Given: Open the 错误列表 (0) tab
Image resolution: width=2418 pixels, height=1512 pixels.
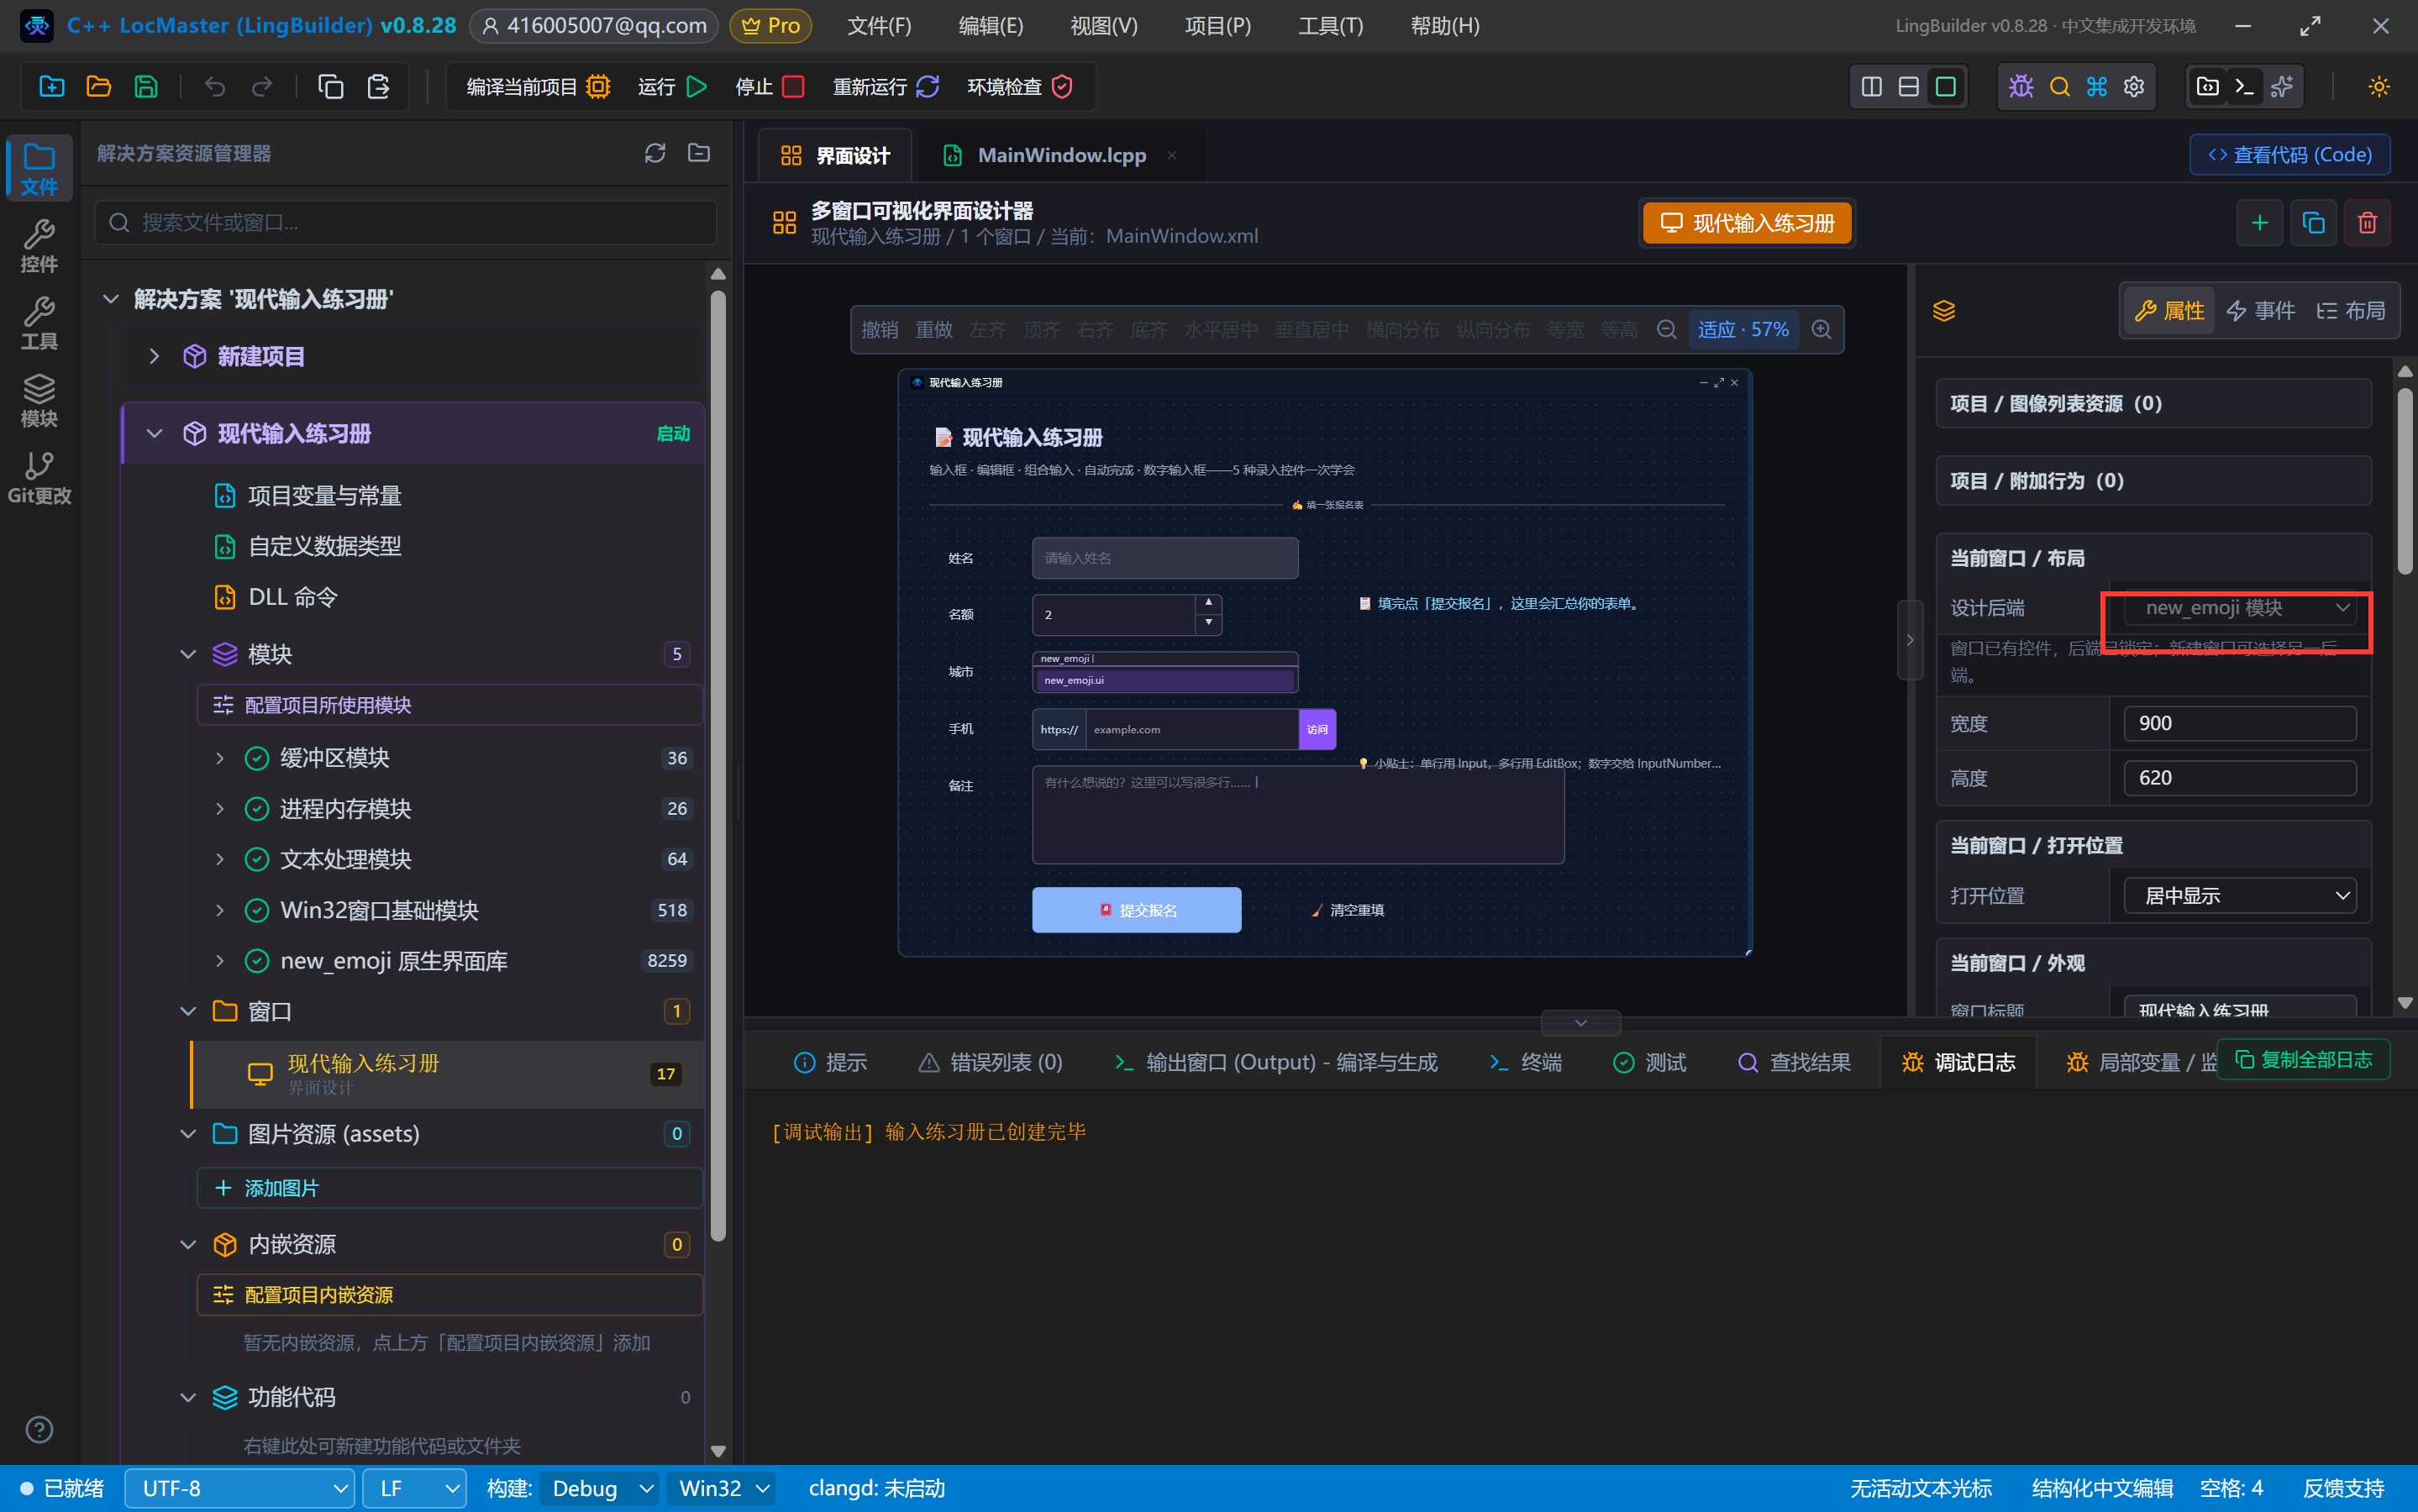Looking at the screenshot, I should [991, 1062].
